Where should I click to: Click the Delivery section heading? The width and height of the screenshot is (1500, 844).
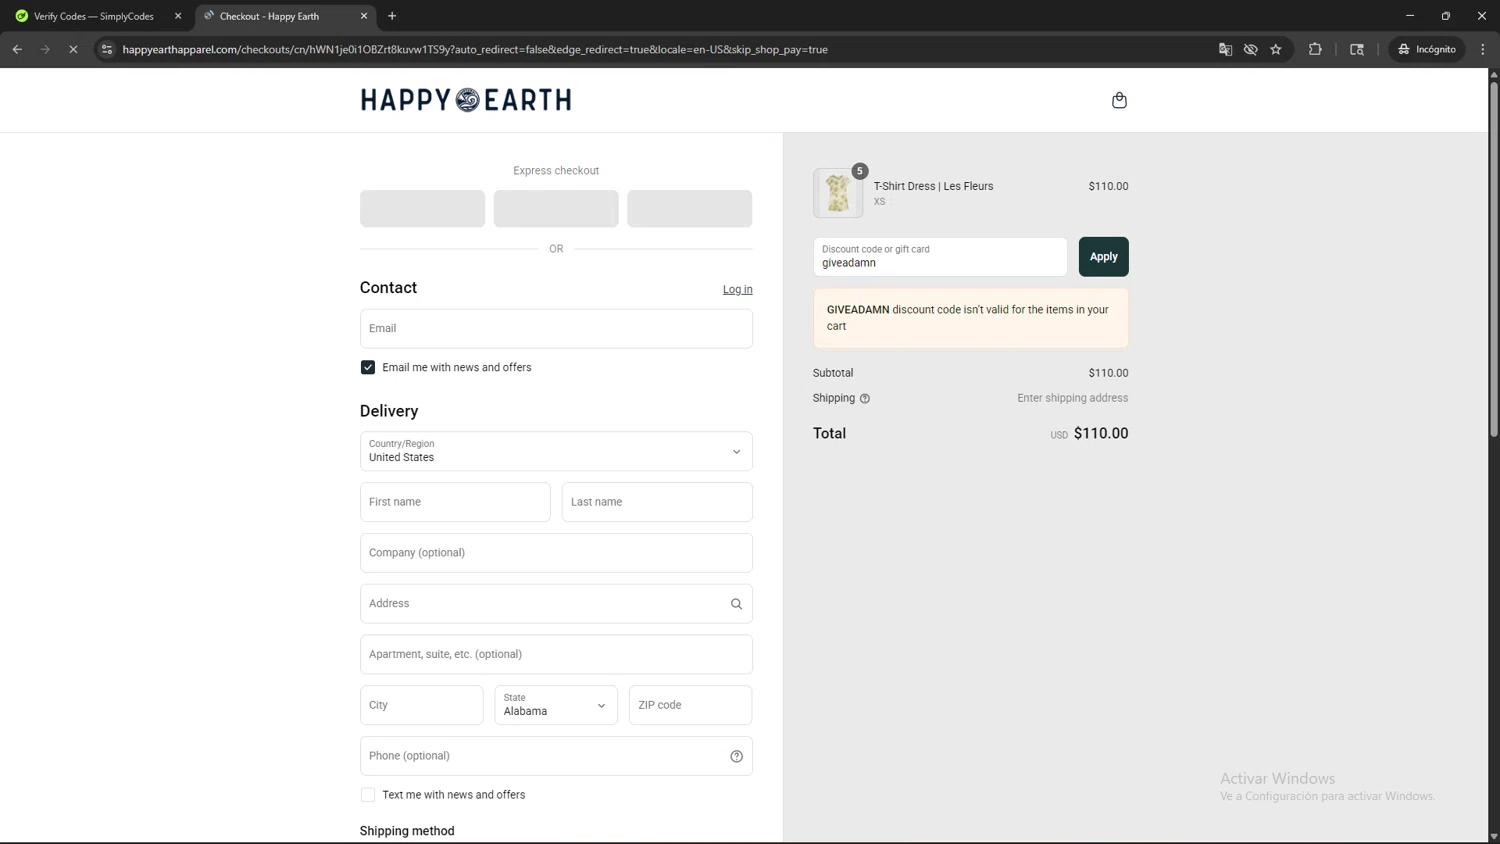(389, 411)
